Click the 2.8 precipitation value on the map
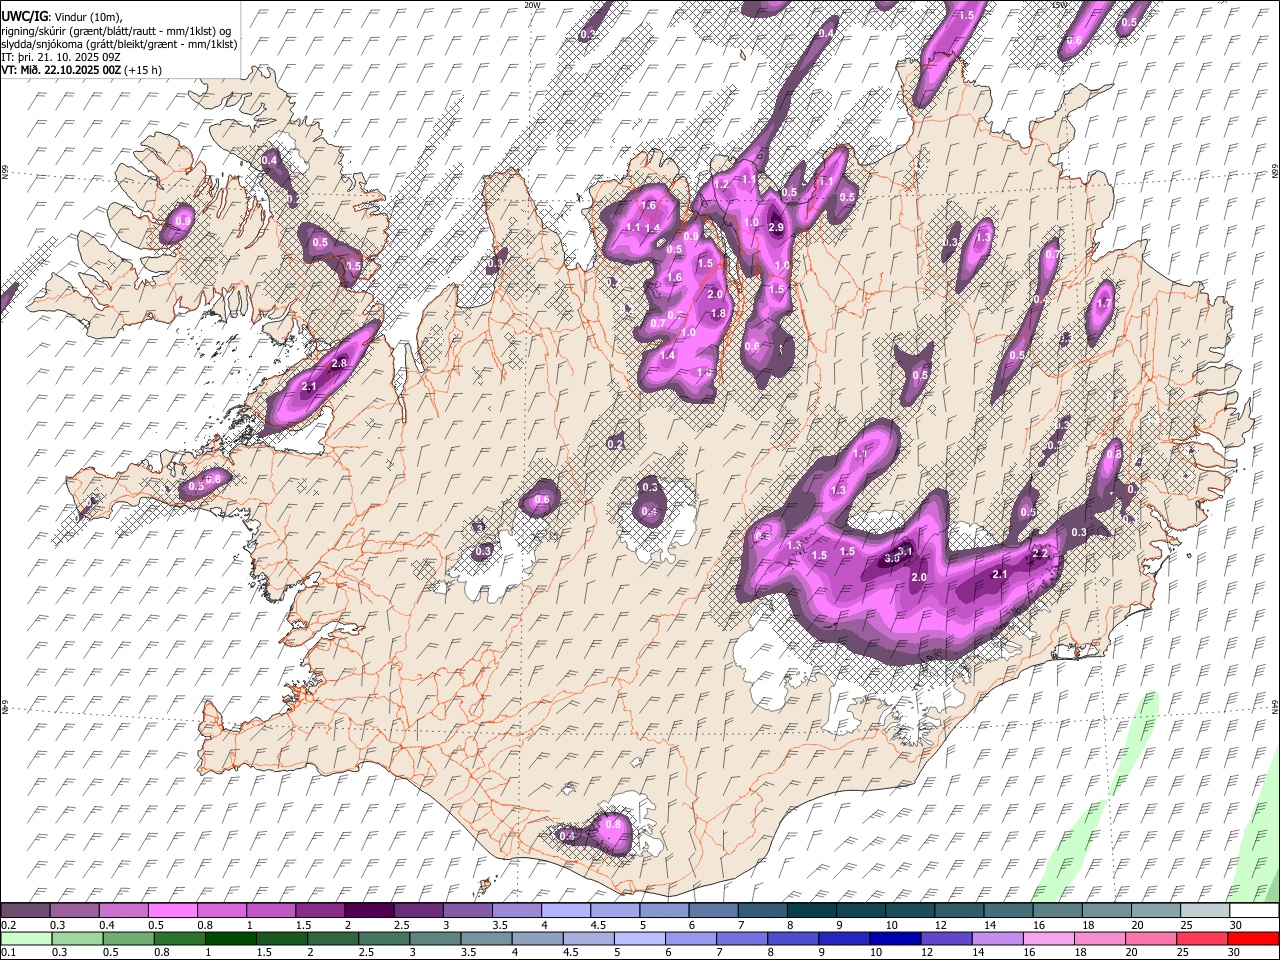The height and width of the screenshot is (960, 1280). click(x=339, y=363)
